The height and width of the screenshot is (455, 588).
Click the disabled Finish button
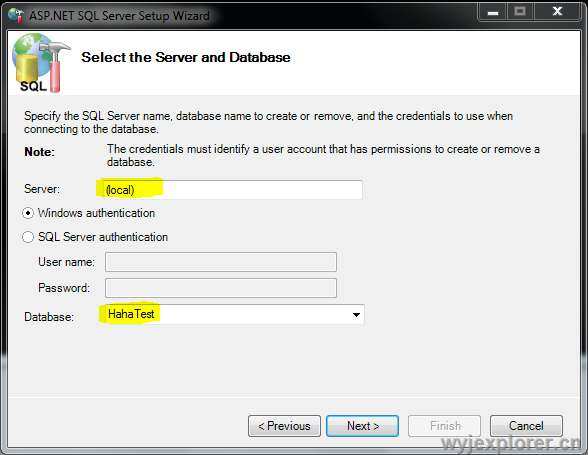(x=444, y=426)
